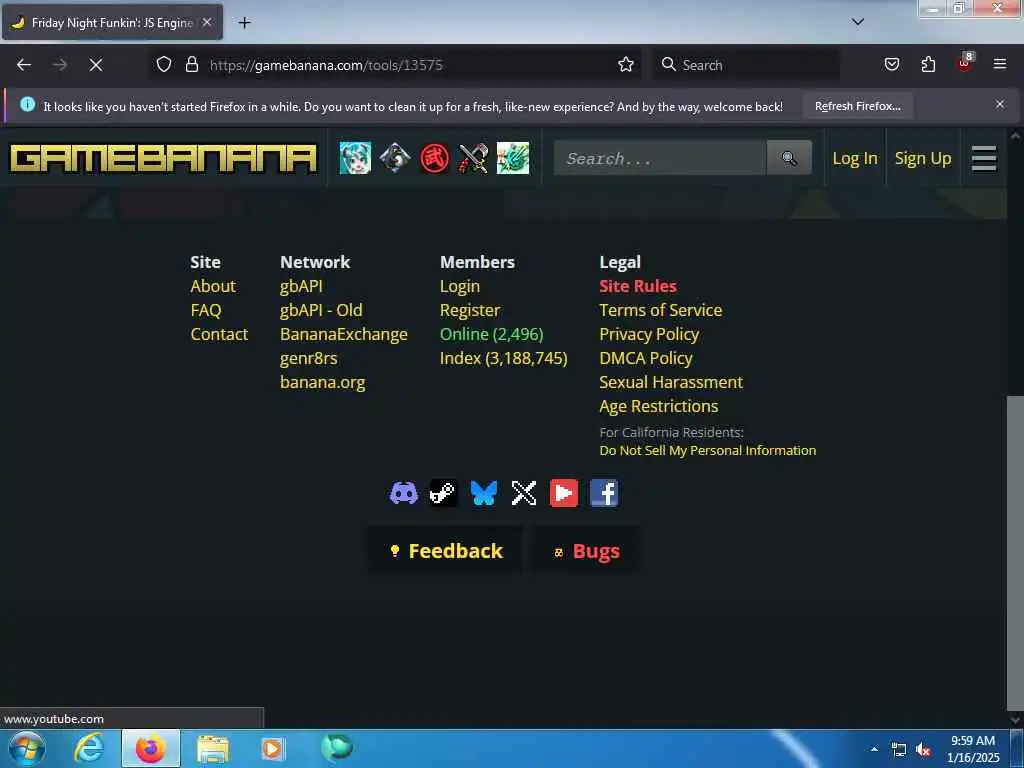This screenshot has height=768, width=1024.
Task: Open the Site Rules link
Action: (x=638, y=286)
